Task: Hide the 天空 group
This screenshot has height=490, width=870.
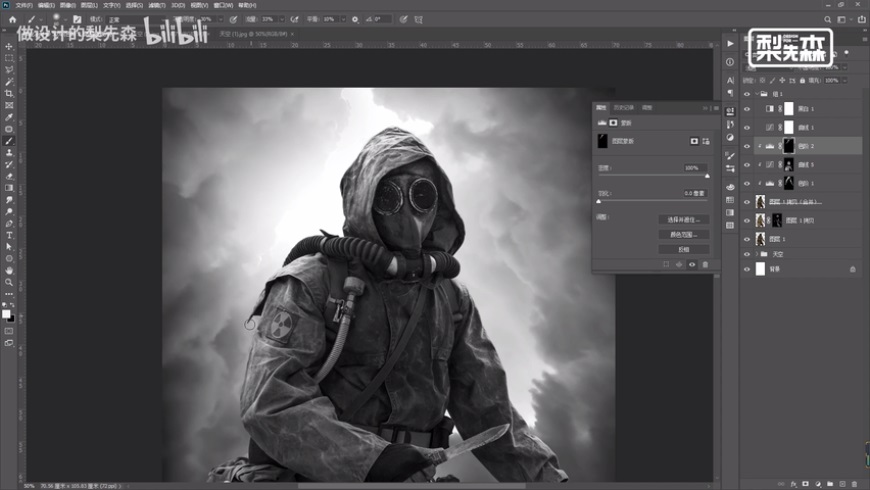Action: coord(747,254)
